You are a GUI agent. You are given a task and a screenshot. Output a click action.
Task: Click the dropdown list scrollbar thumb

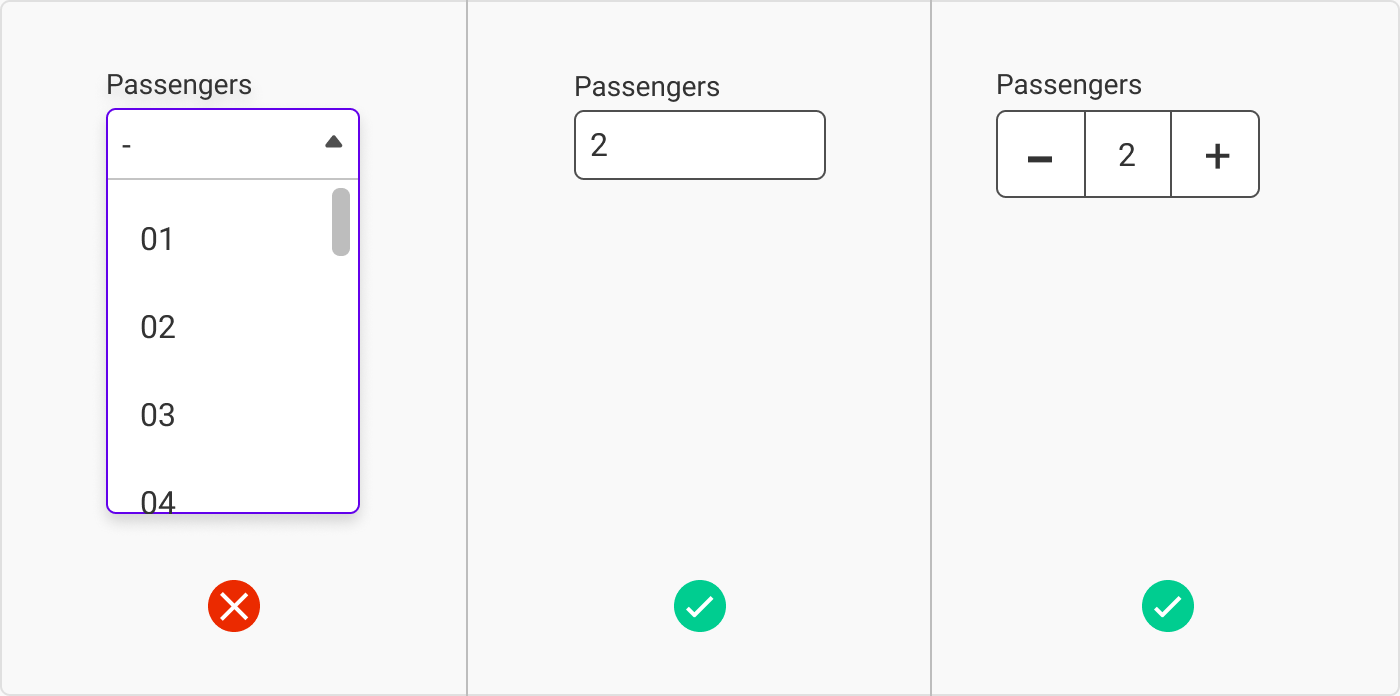point(340,222)
